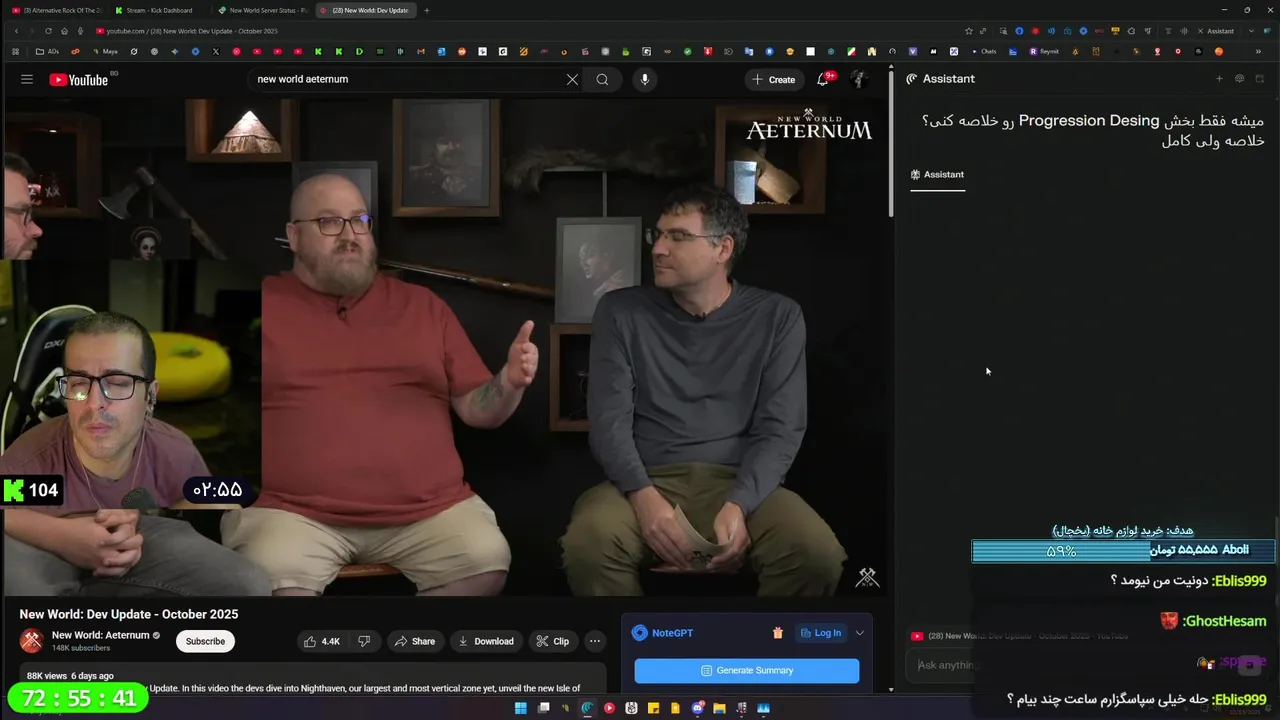1280x720 pixels.
Task: Select the New World: Dev Update tab
Action: tap(368, 10)
